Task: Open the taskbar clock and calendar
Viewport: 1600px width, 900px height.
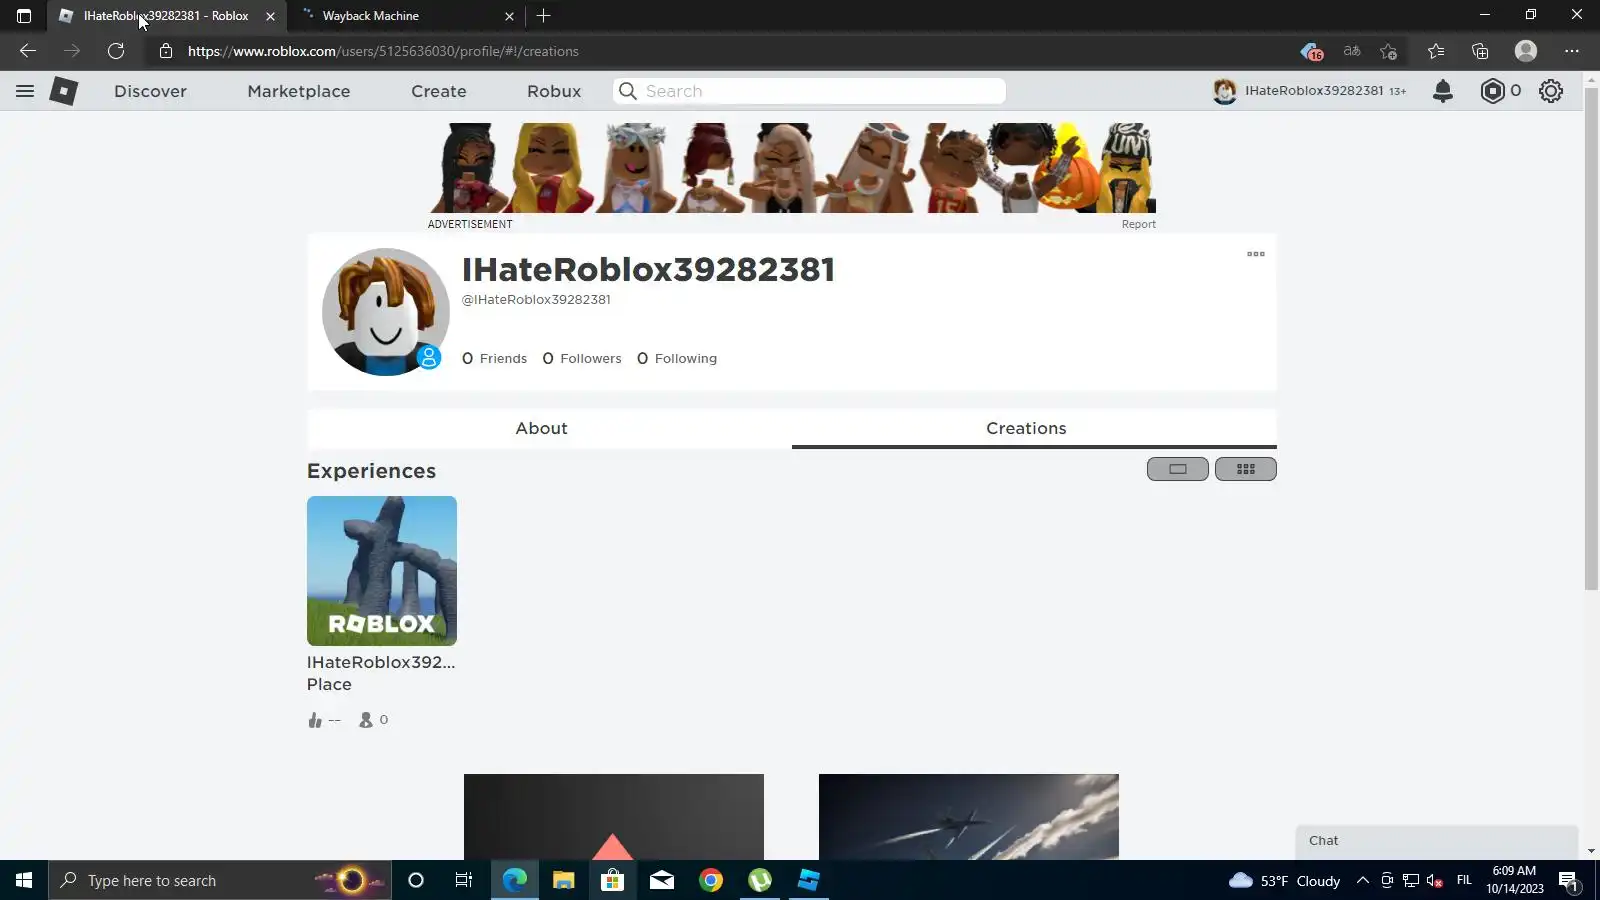Action: click(1514, 880)
